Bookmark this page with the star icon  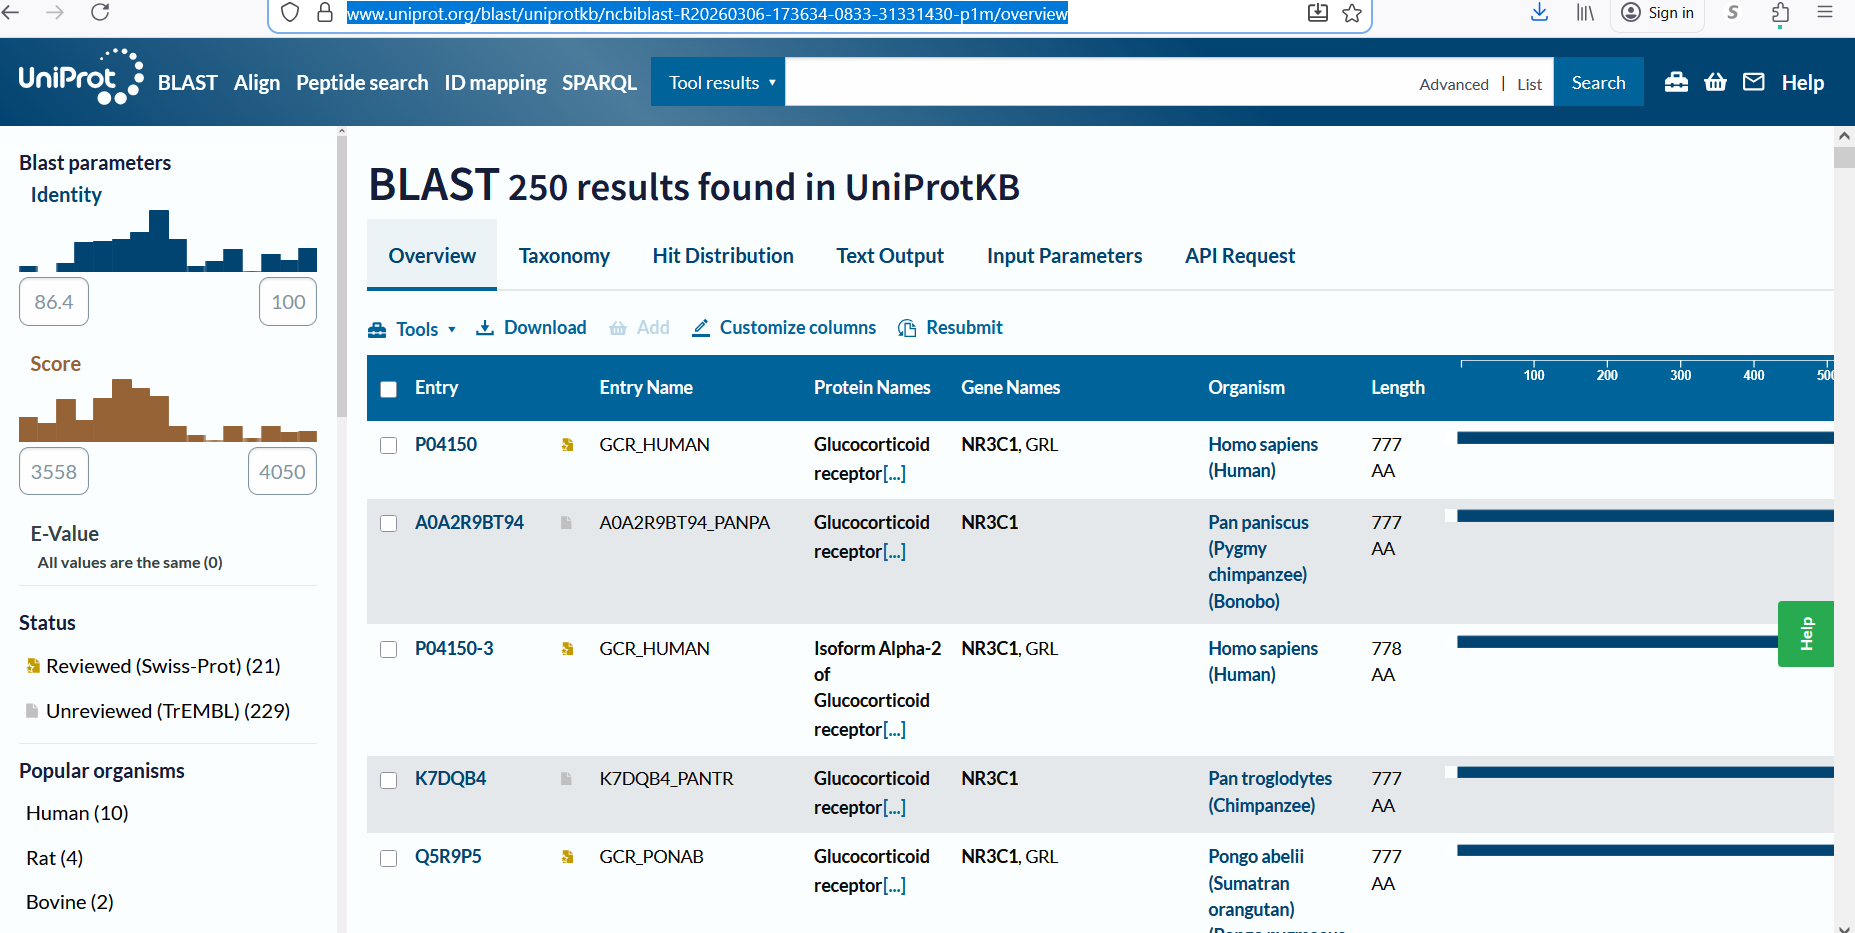[x=1352, y=13]
